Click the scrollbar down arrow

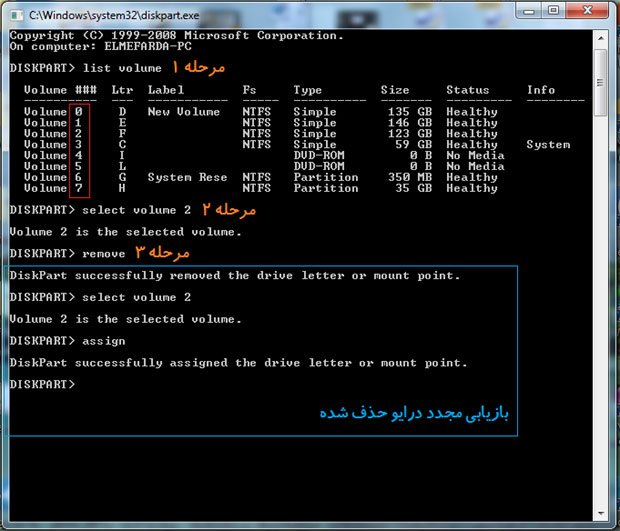pos(601,513)
